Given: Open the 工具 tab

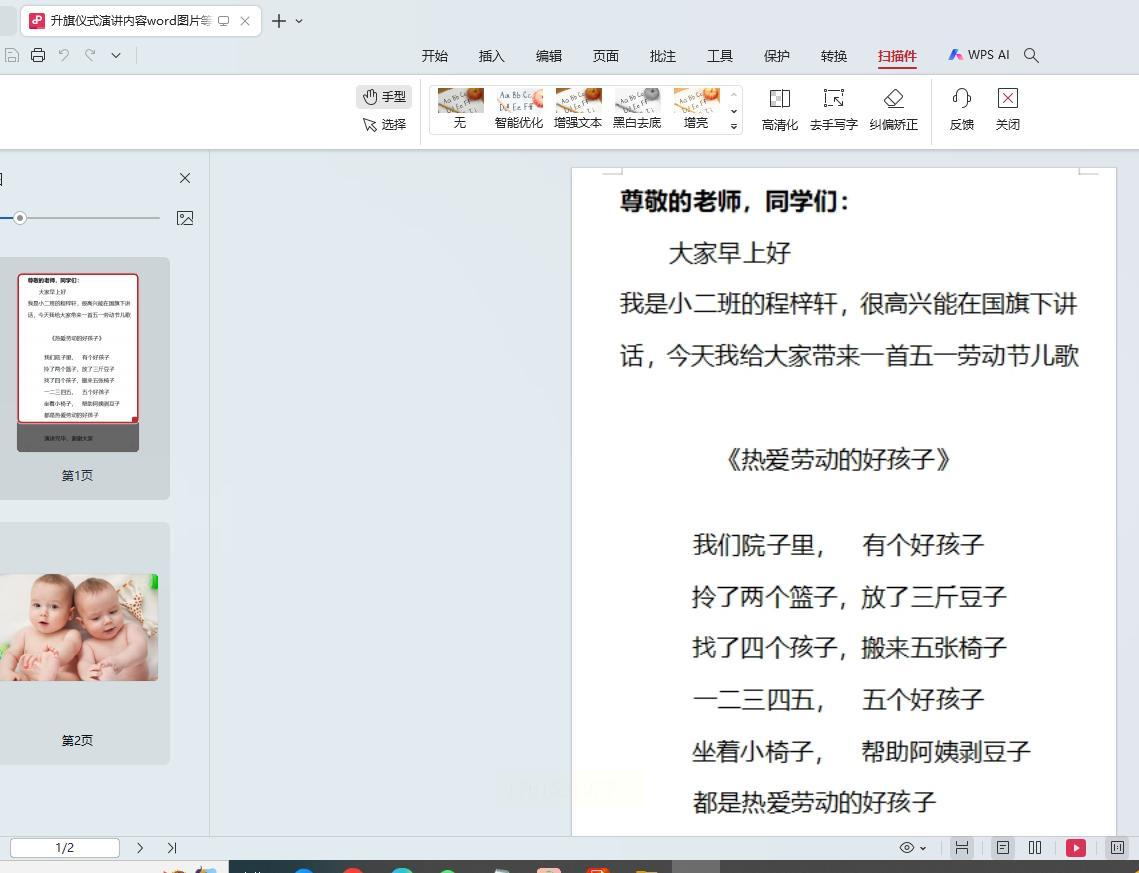Looking at the screenshot, I should tap(720, 56).
